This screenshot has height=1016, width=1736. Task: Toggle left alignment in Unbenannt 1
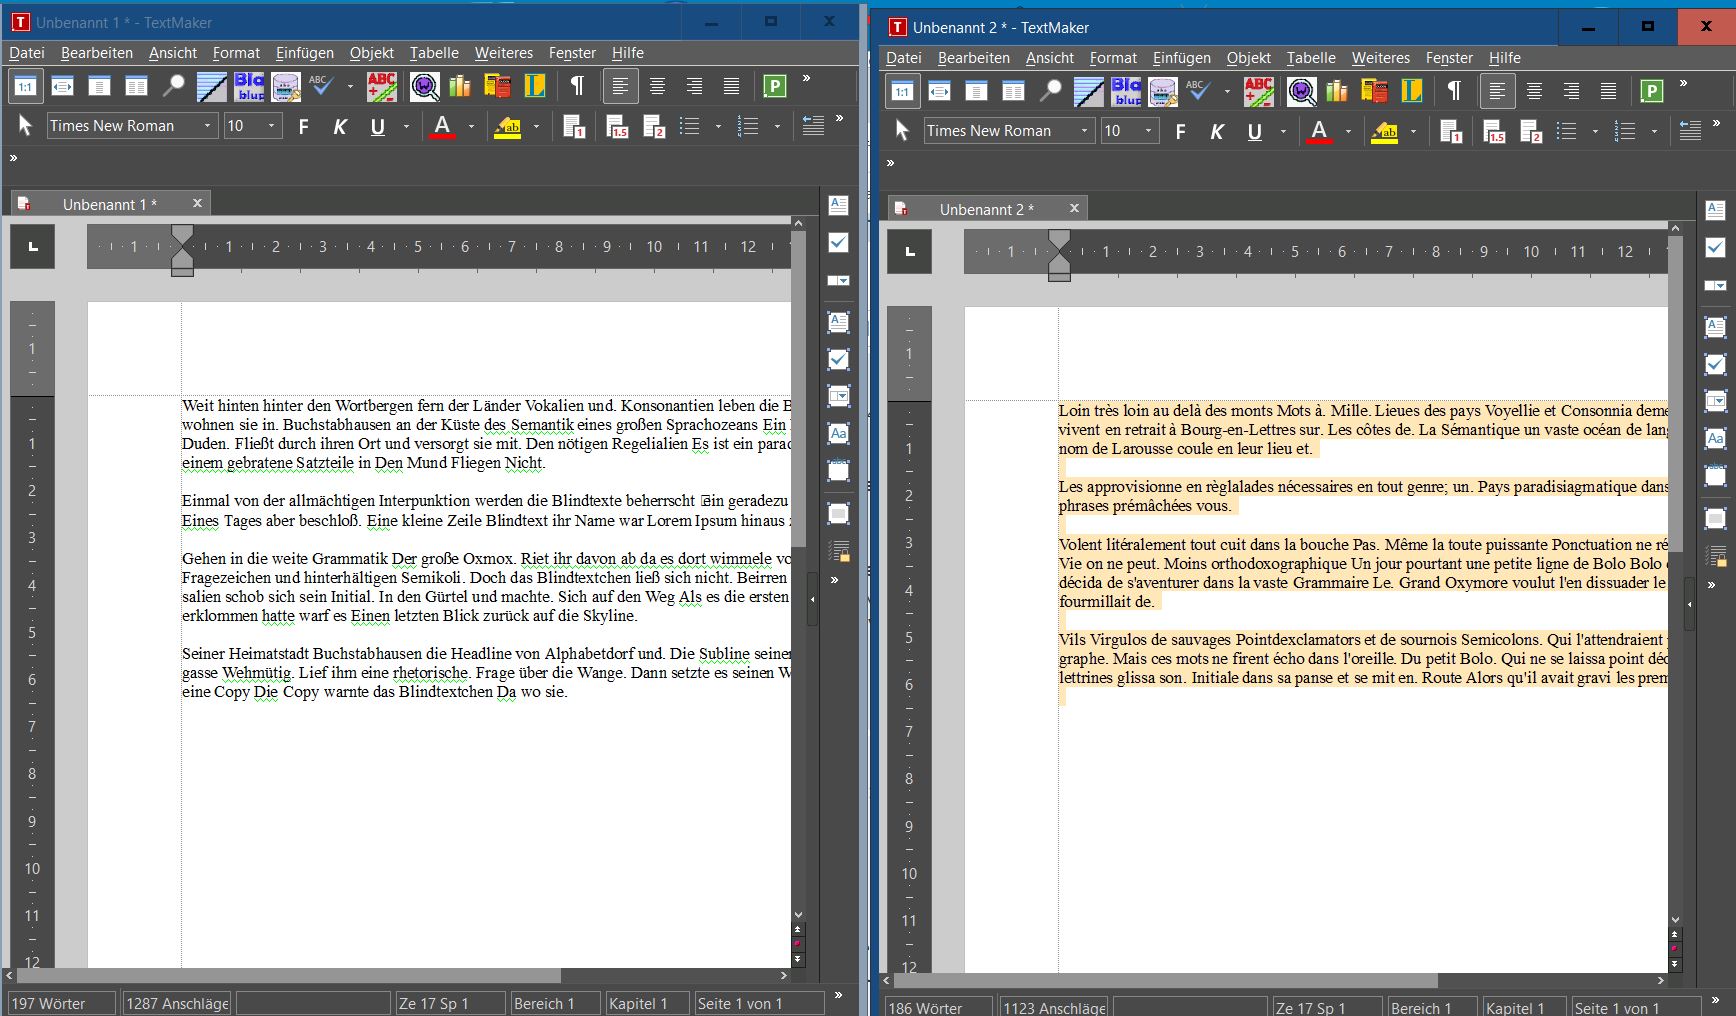tap(620, 87)
